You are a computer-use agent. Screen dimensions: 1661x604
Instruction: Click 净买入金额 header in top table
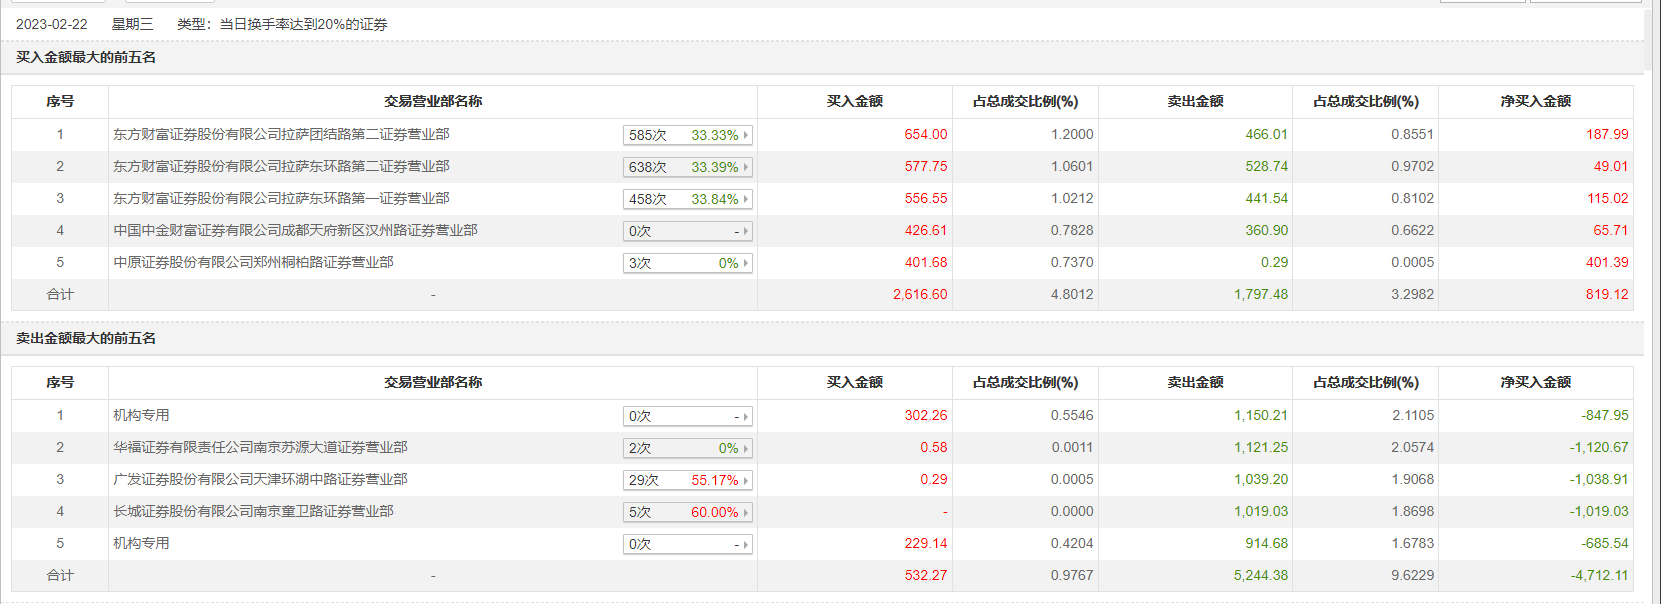[1535, 101]
